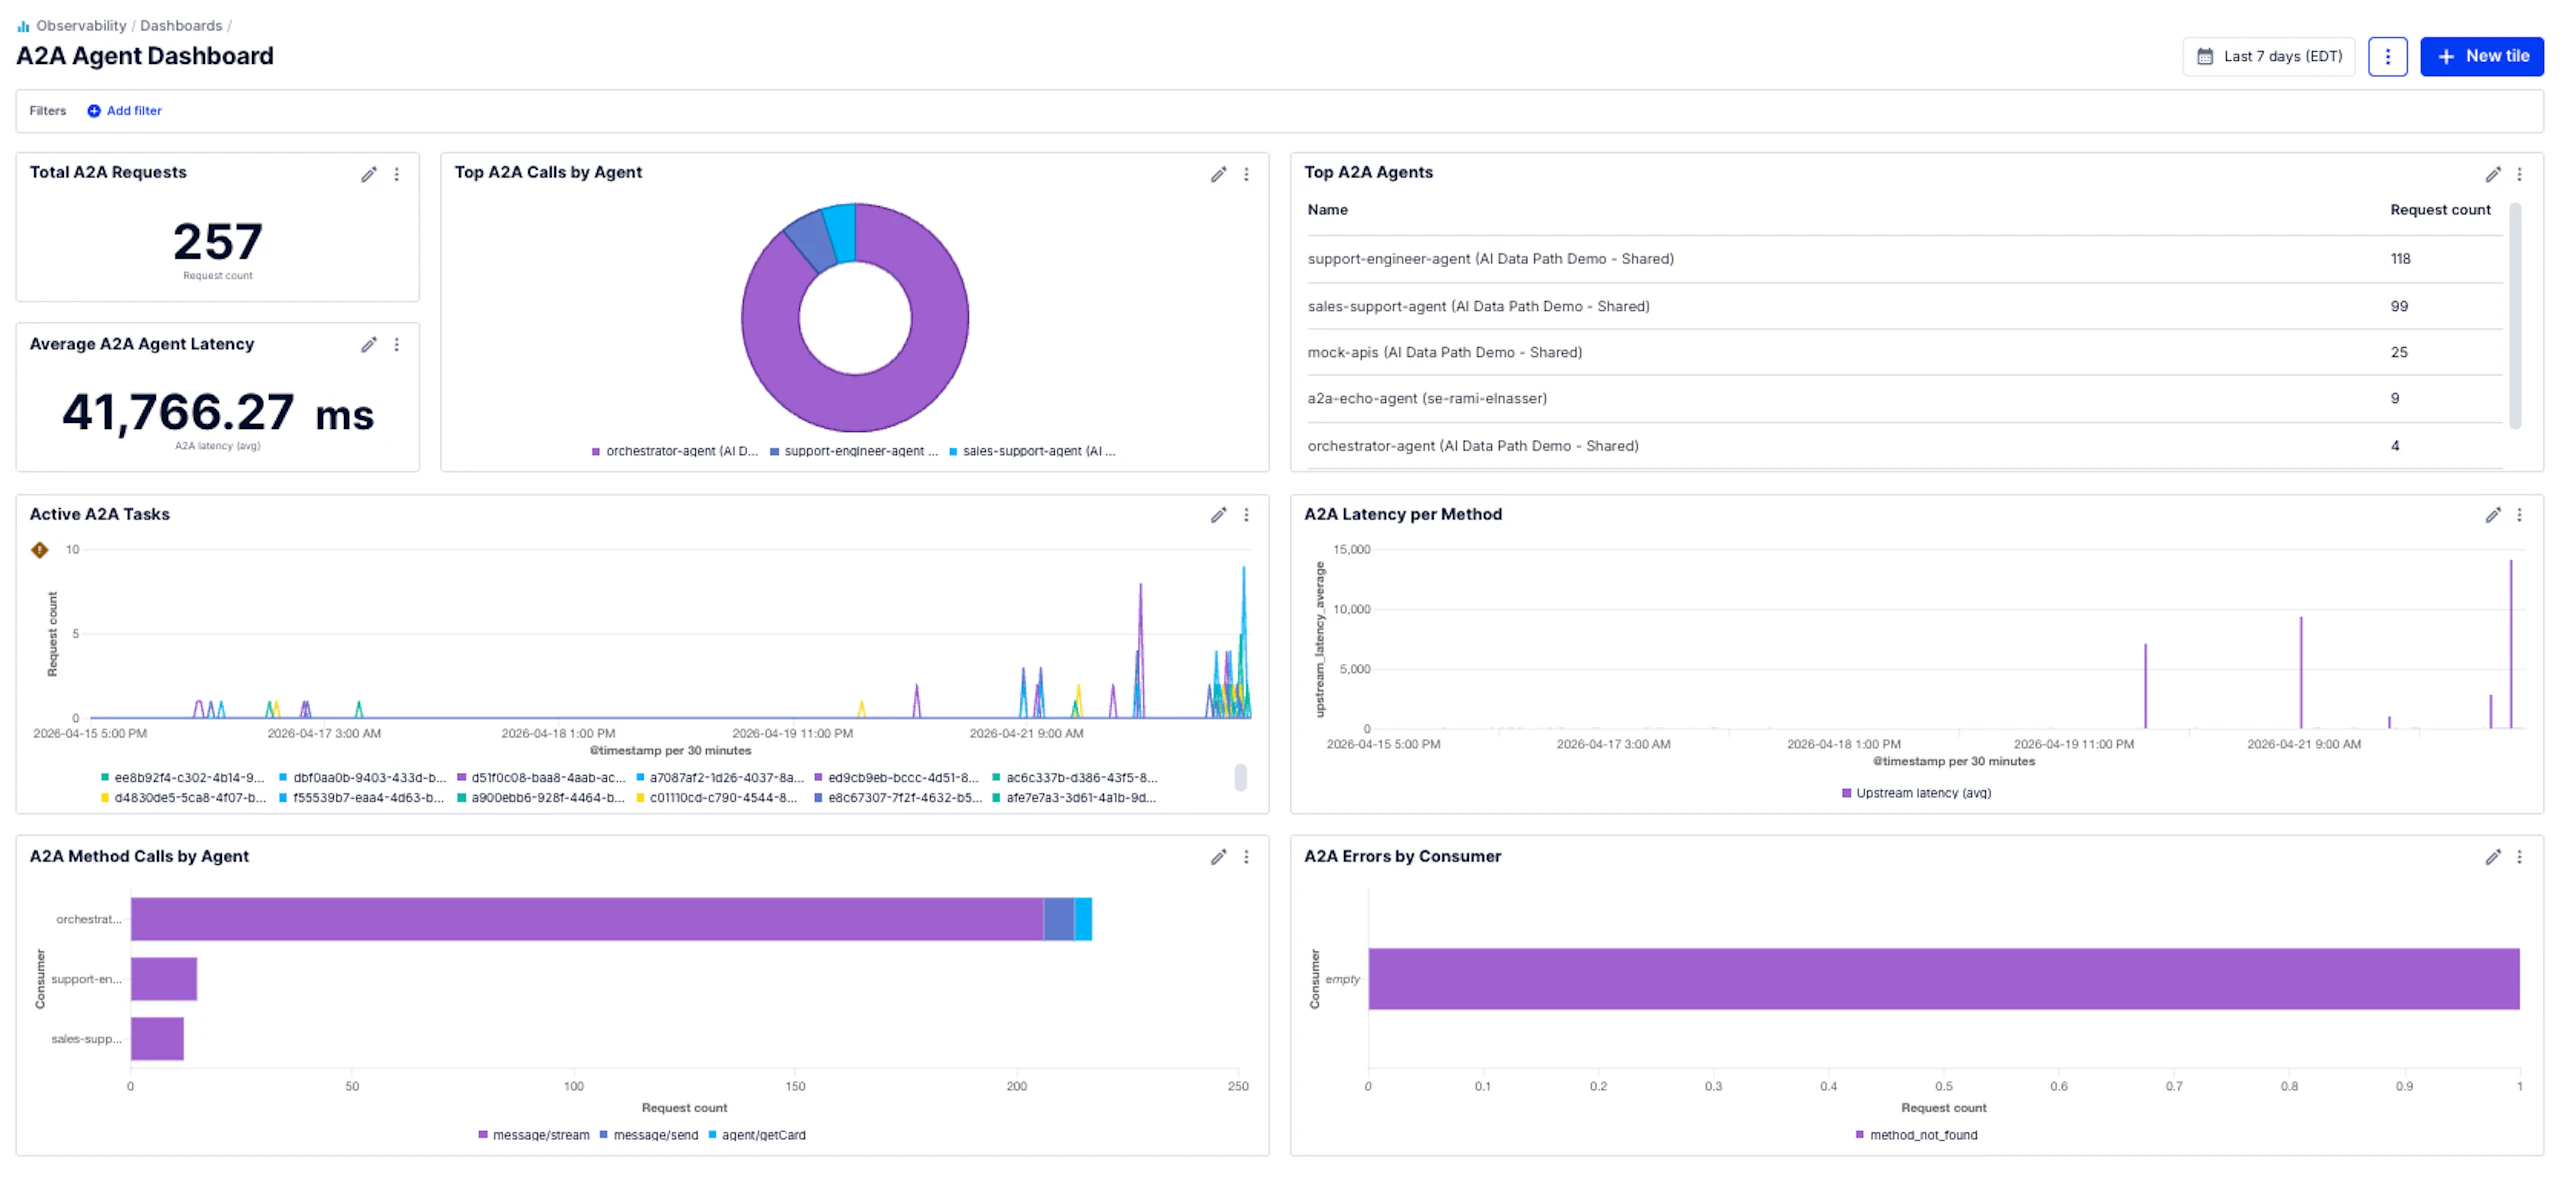
Task: Open Average A2A Agent Latency tile options menu
Action: tap(397, 345)
